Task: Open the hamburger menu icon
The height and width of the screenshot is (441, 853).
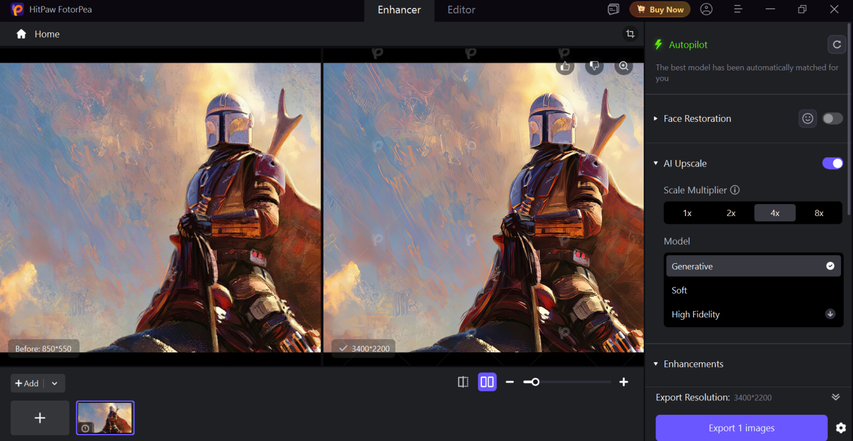Action: point(738,9)
